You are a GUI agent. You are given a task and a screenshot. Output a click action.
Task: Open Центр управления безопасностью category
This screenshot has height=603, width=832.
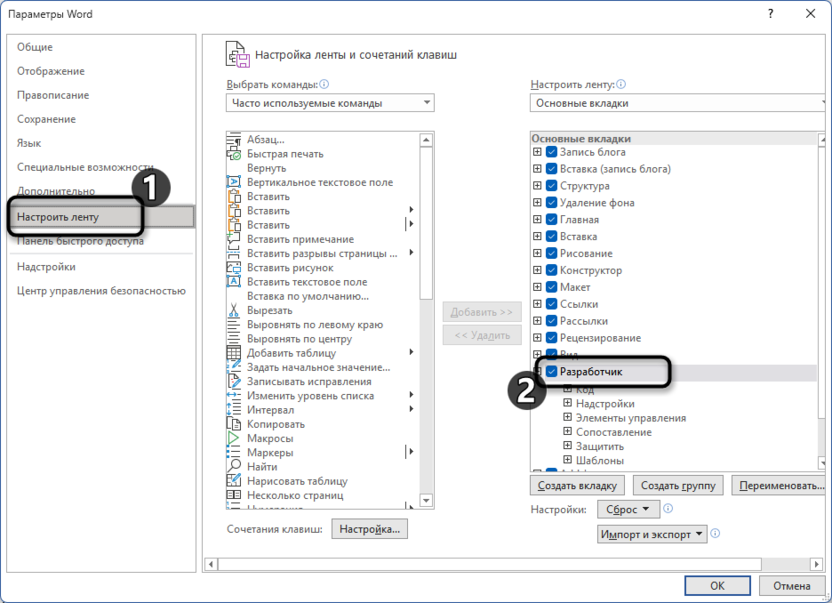click(101, 291)
